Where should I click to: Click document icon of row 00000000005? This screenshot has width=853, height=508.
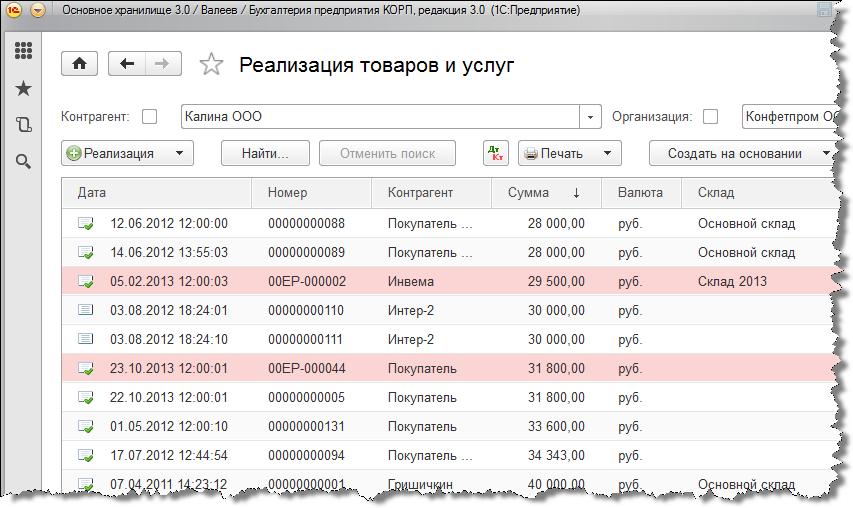[x=85, y=397]
